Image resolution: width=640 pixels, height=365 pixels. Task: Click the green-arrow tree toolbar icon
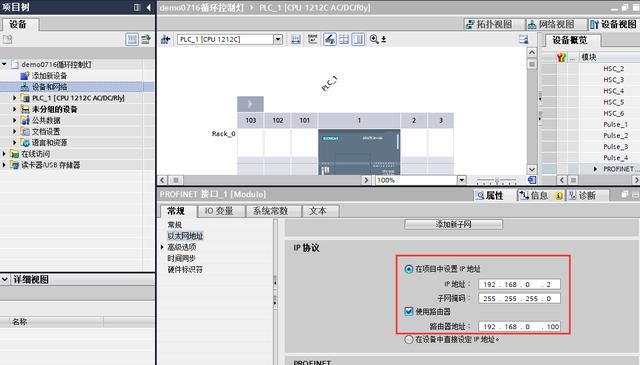146,39
